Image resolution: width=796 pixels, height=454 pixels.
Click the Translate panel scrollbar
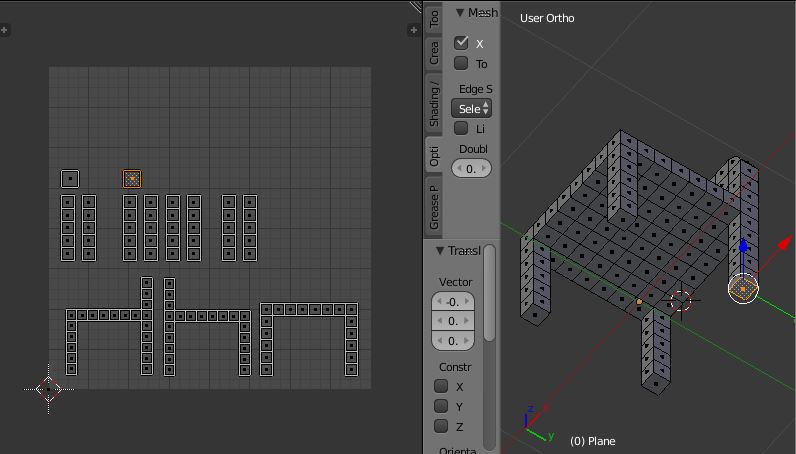pos(489,293)
